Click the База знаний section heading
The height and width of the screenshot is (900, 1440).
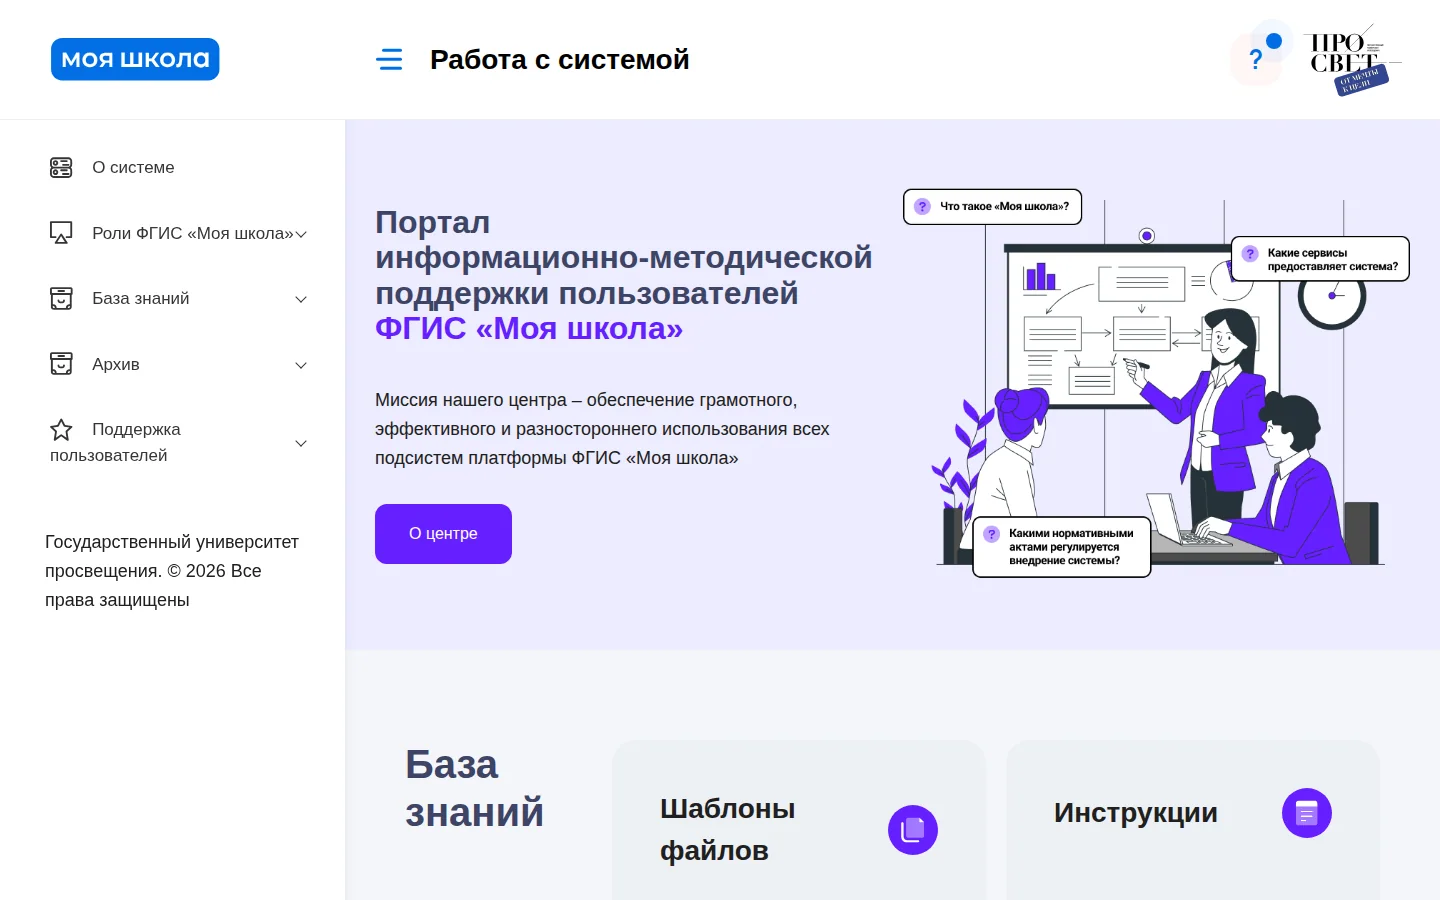(x=474, y=789)
